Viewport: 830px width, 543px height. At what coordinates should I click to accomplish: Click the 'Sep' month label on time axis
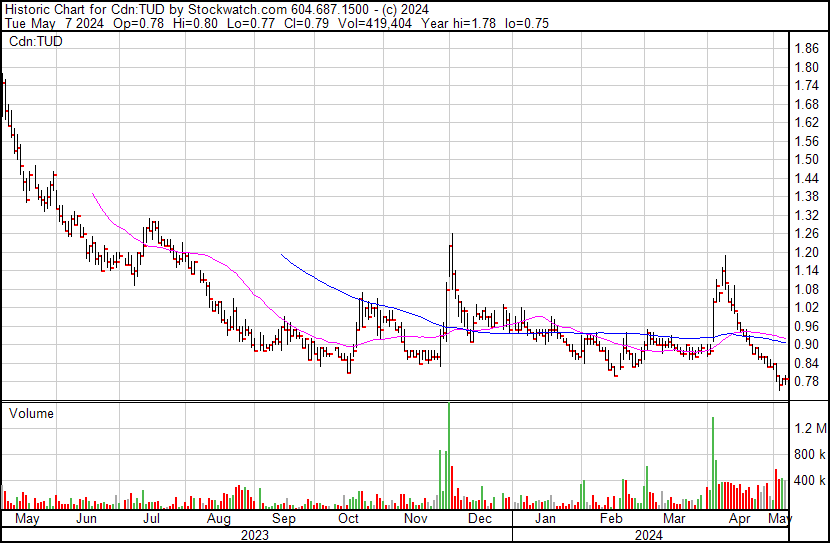tap(284, 519)
